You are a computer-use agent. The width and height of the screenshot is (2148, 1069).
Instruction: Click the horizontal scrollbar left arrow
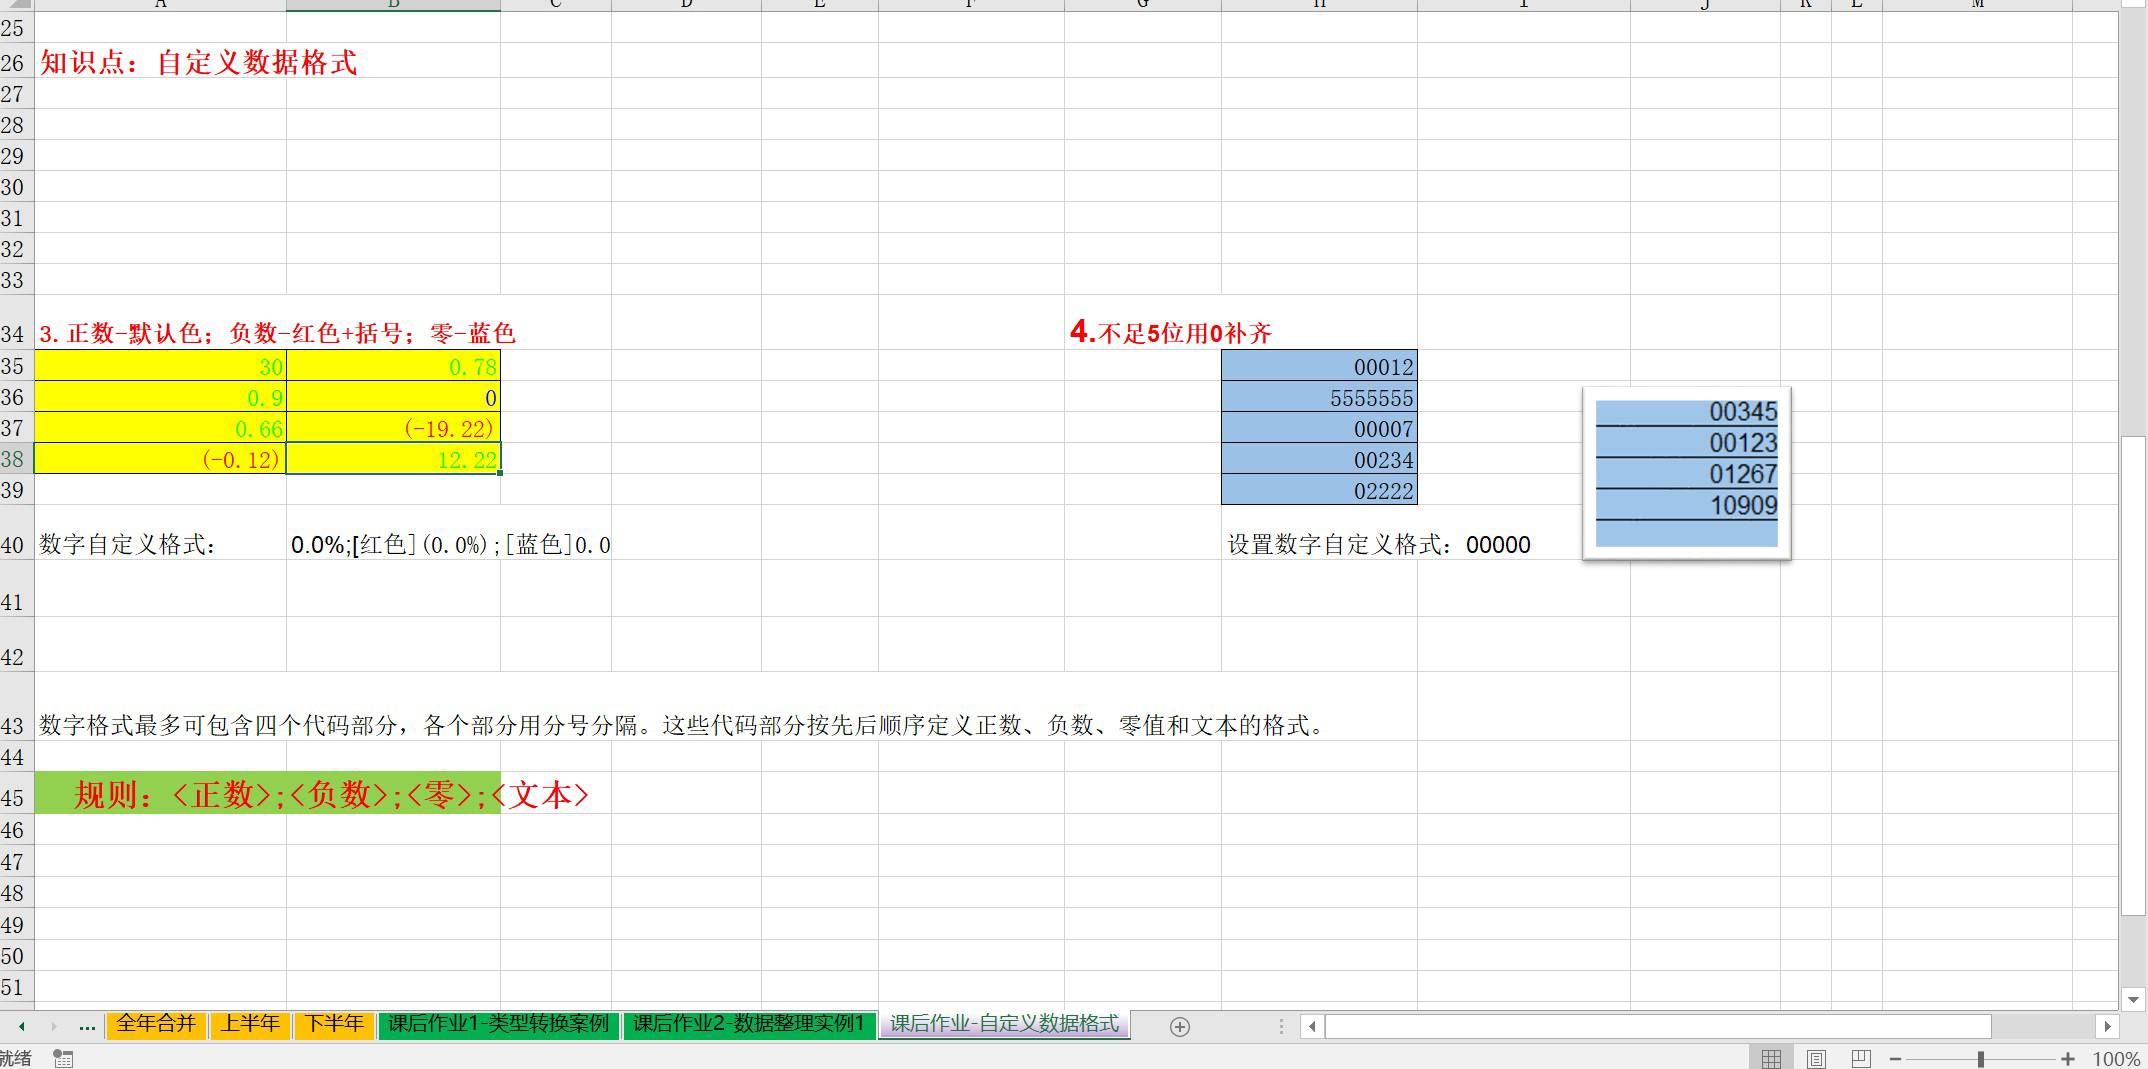click(1312, 1026)
